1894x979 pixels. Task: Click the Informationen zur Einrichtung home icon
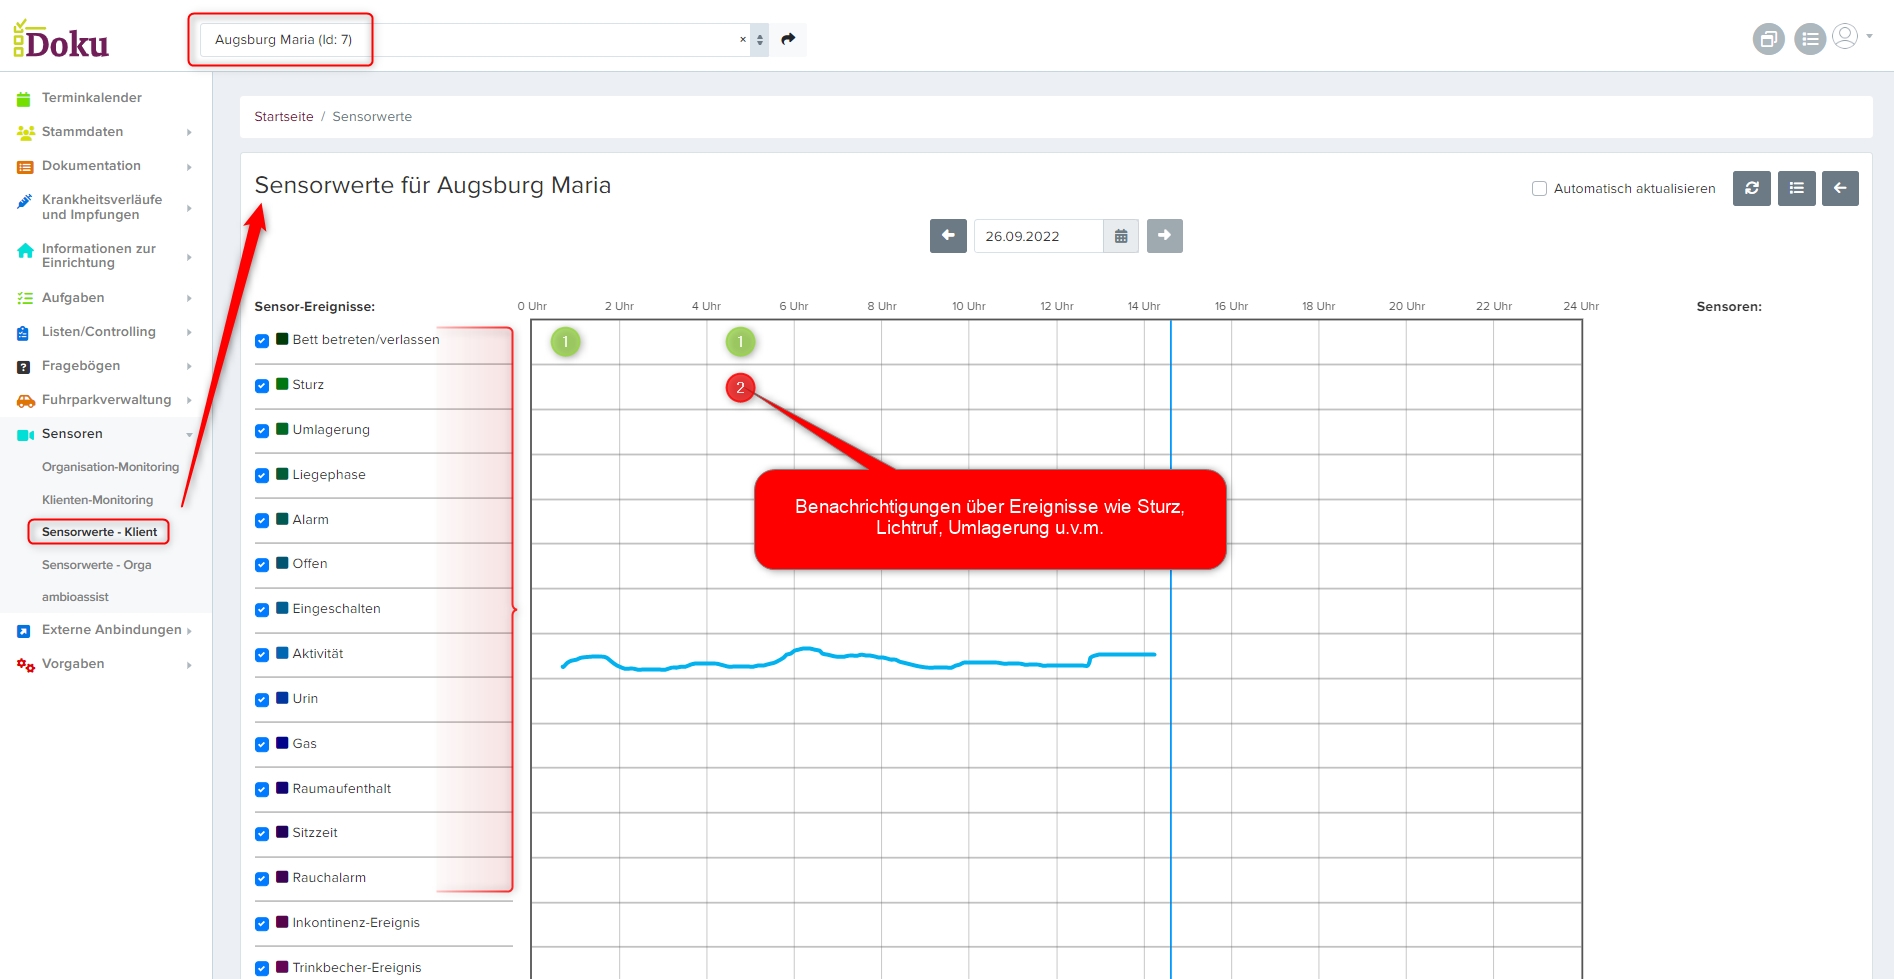(x=25, y=250)
